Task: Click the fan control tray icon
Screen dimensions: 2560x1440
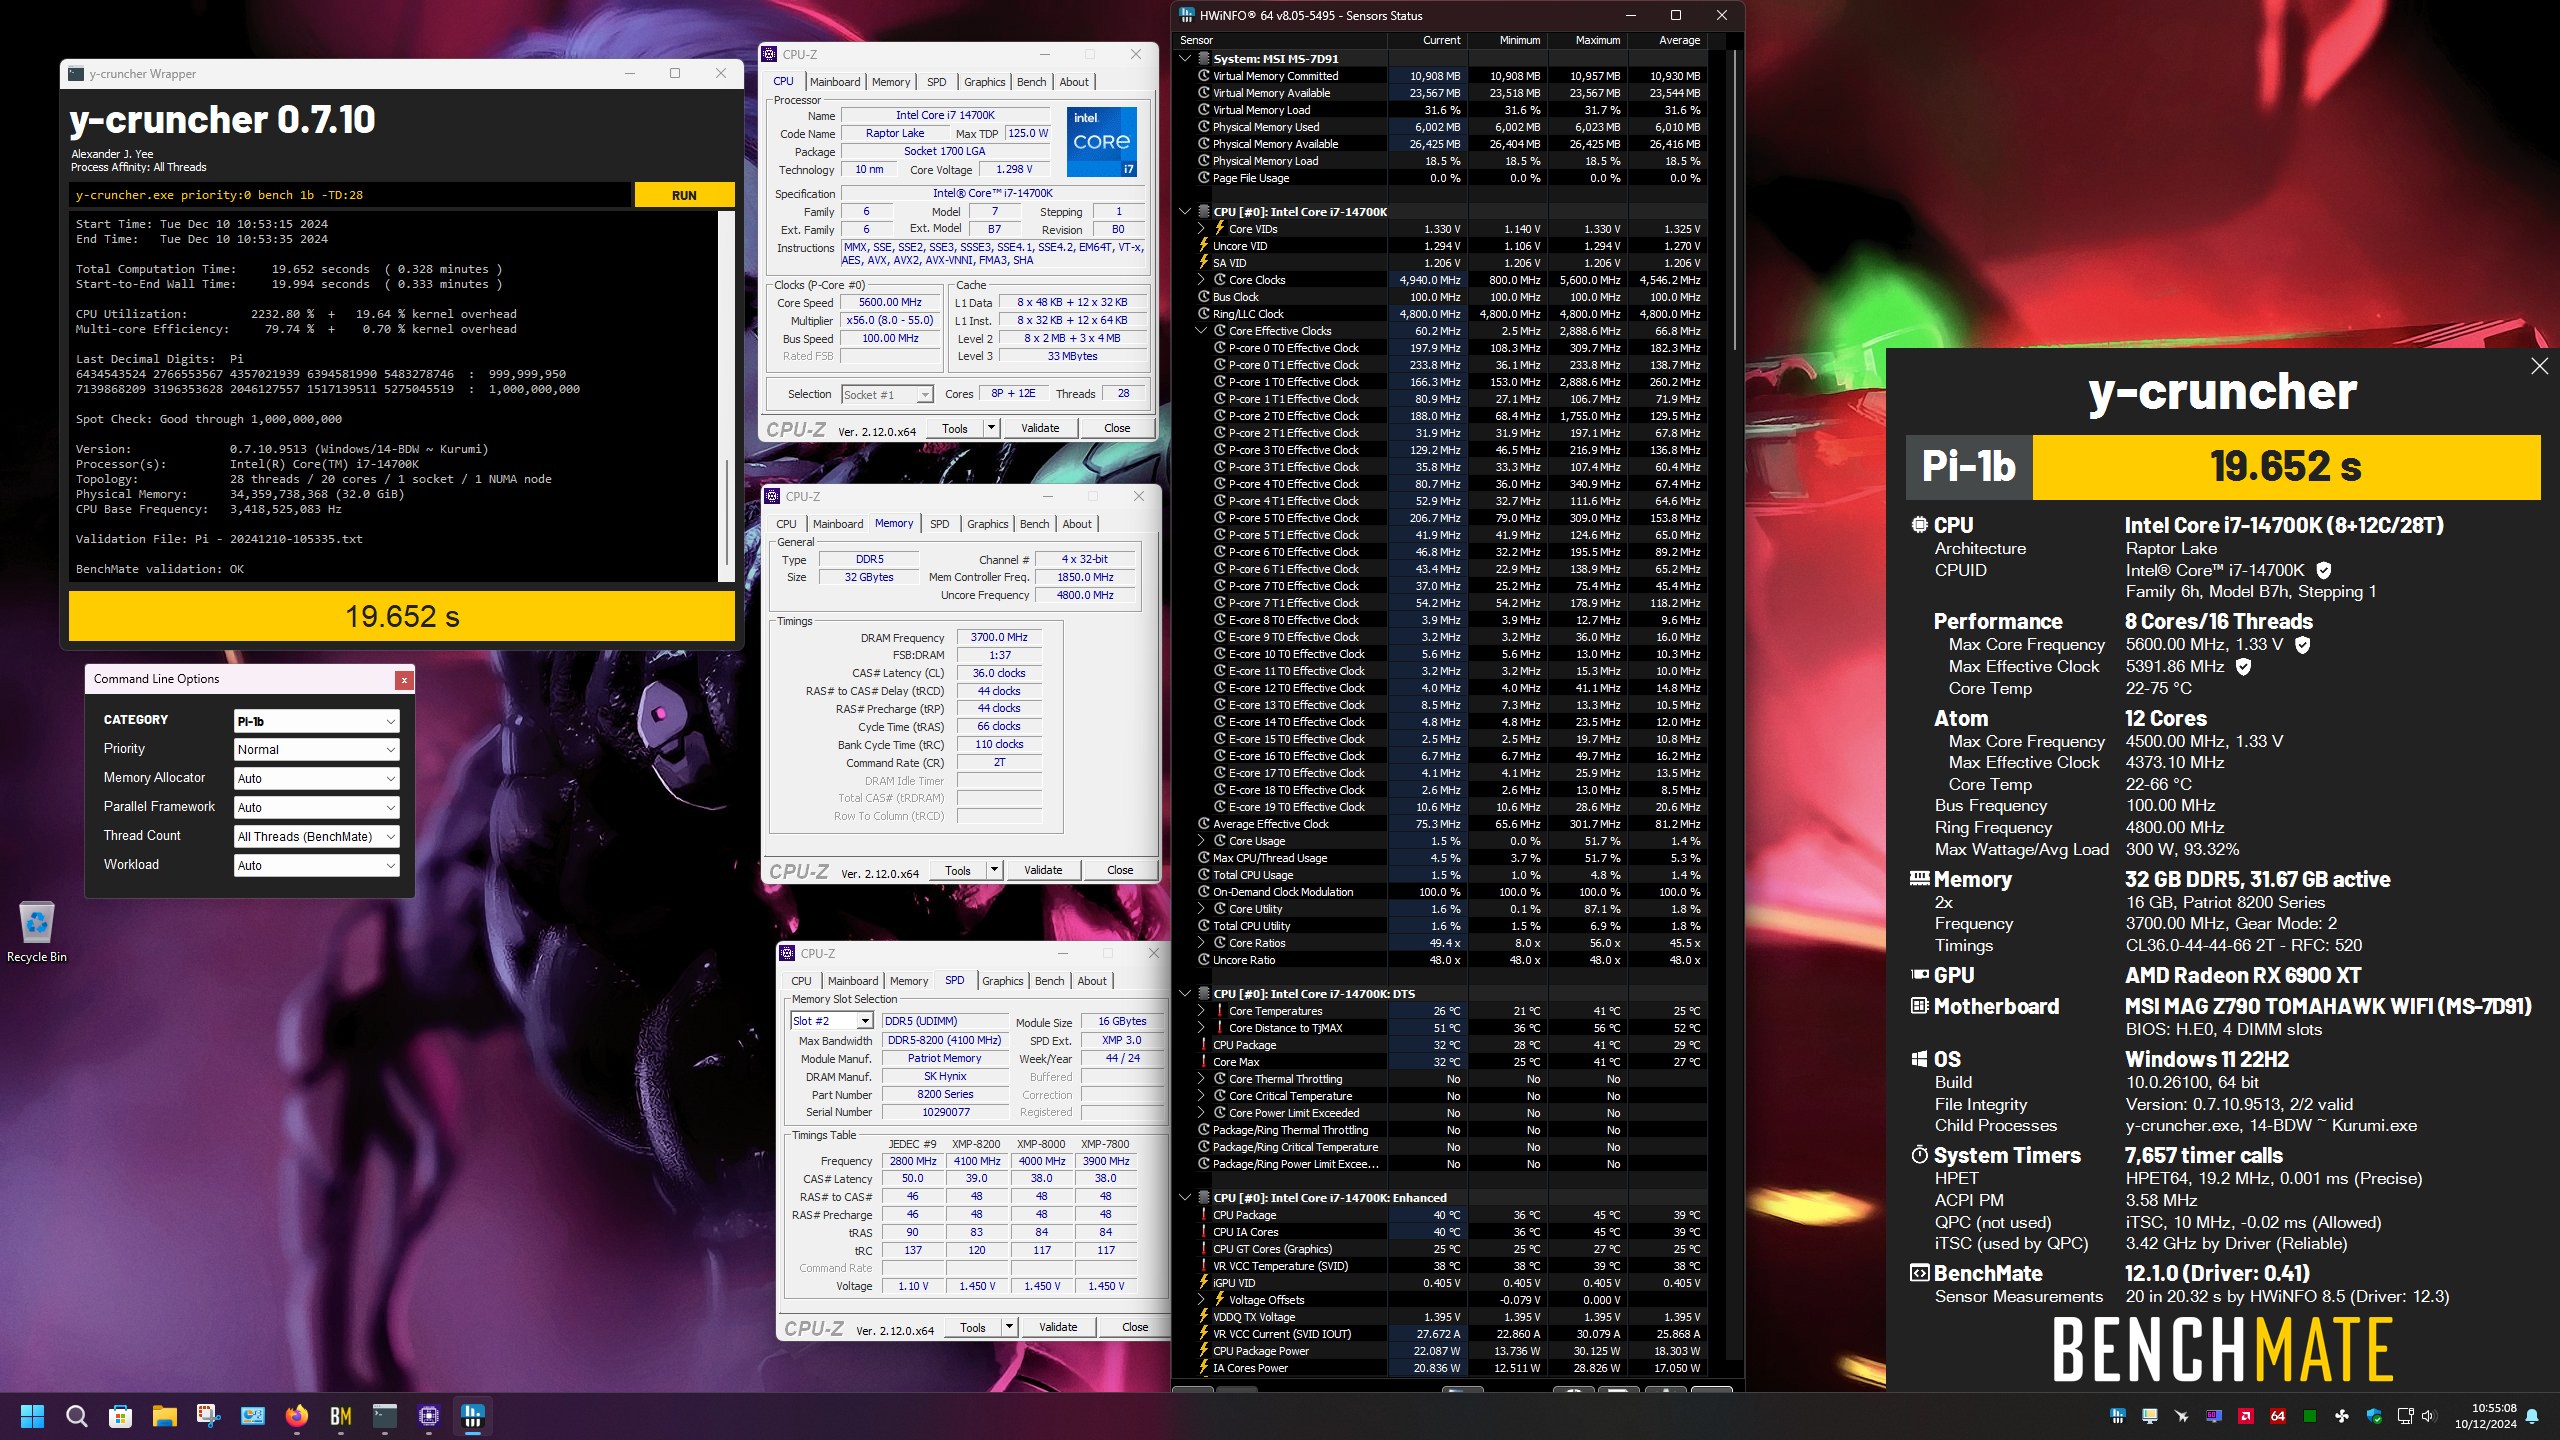Action: [x=2342, y=1416]
